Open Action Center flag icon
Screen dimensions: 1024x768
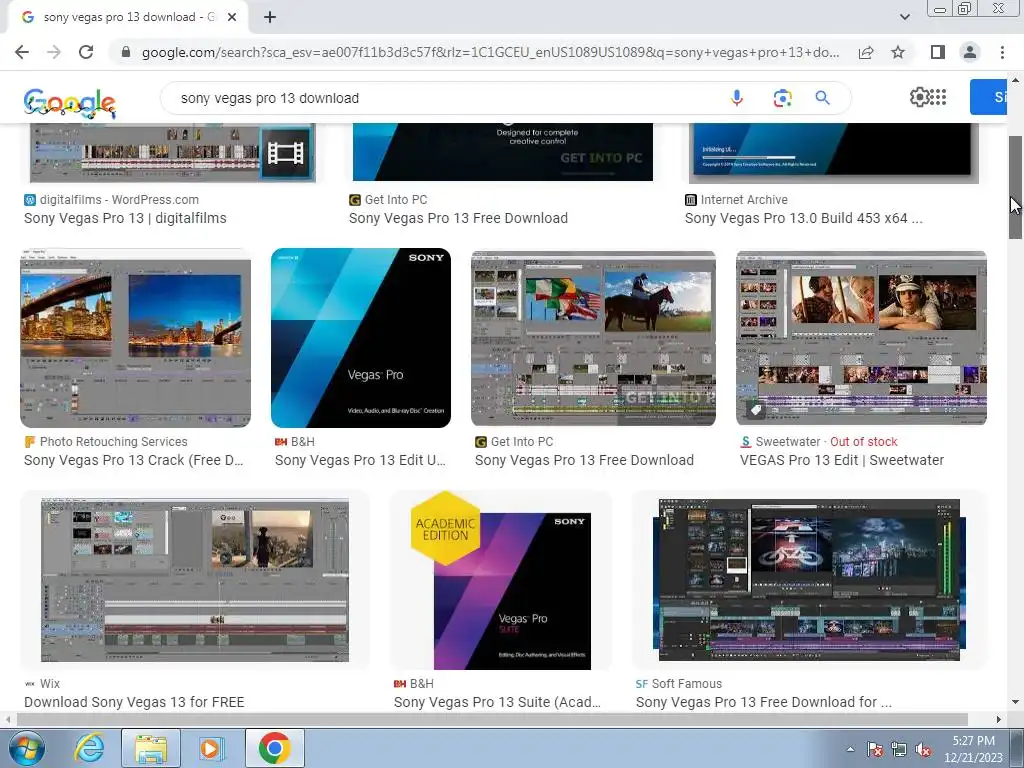[x=875, y=749]
